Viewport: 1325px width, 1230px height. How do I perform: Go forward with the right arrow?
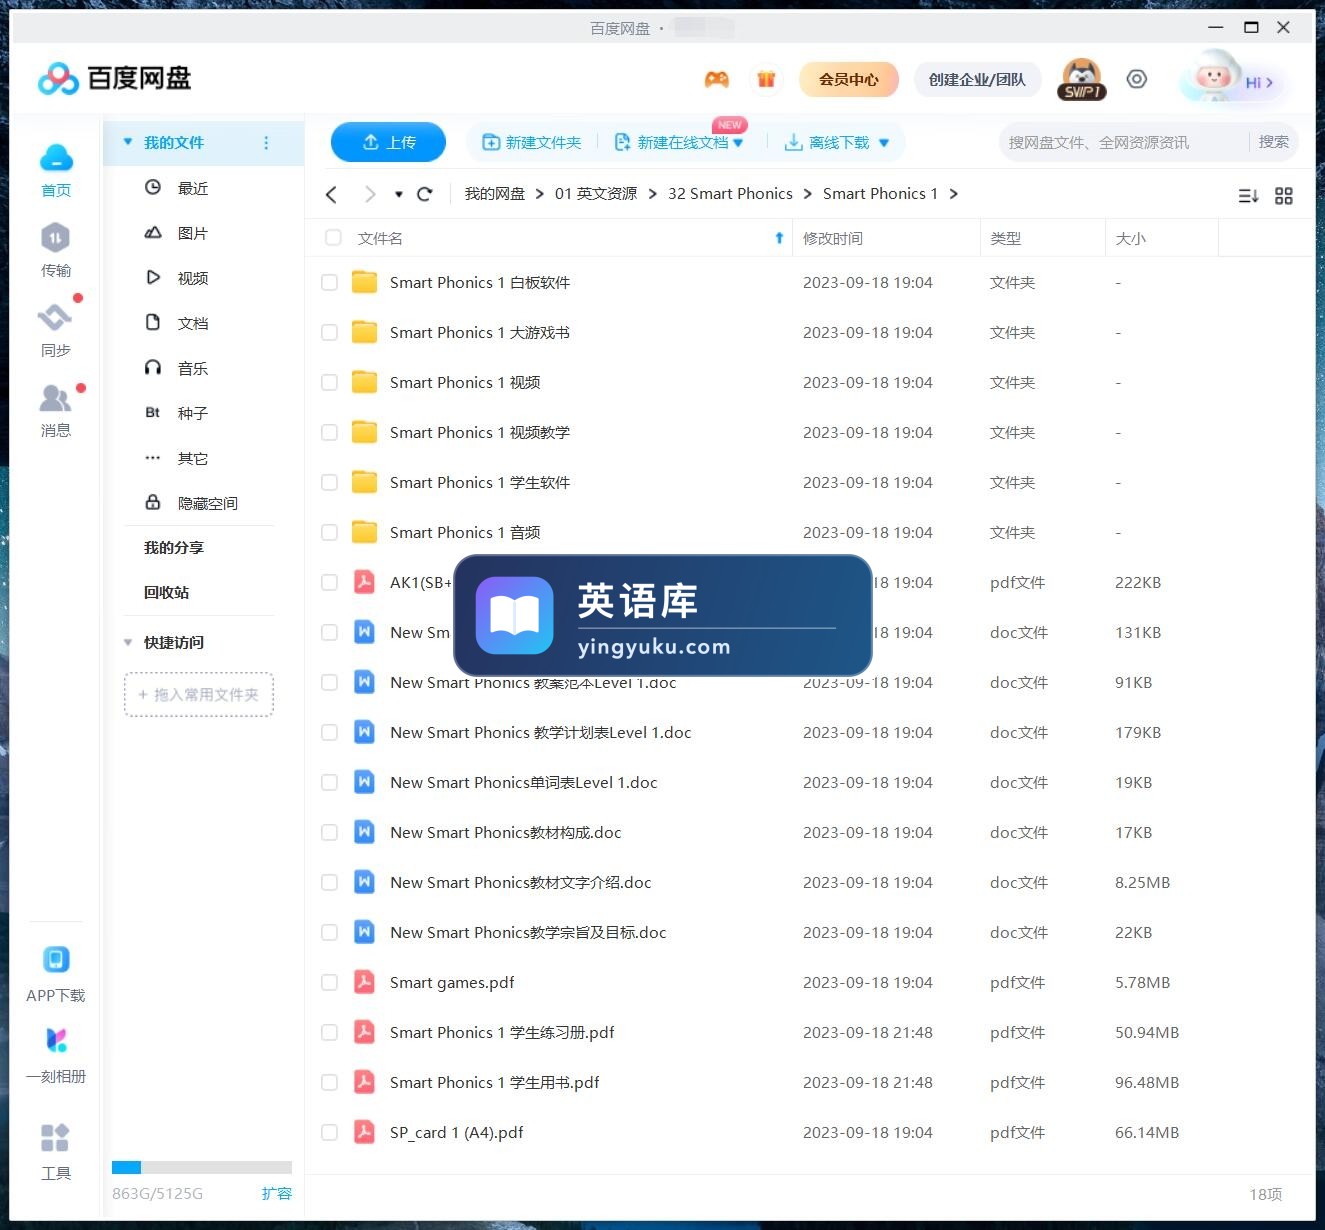click(x=370, y=194)
